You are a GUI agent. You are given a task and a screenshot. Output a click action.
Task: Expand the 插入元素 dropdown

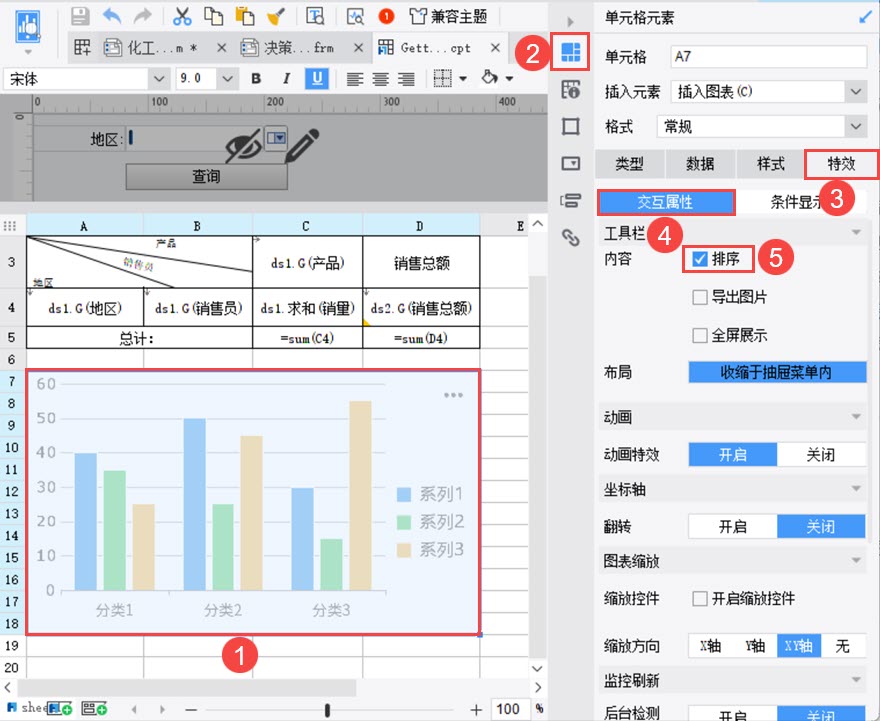(855, 92)
